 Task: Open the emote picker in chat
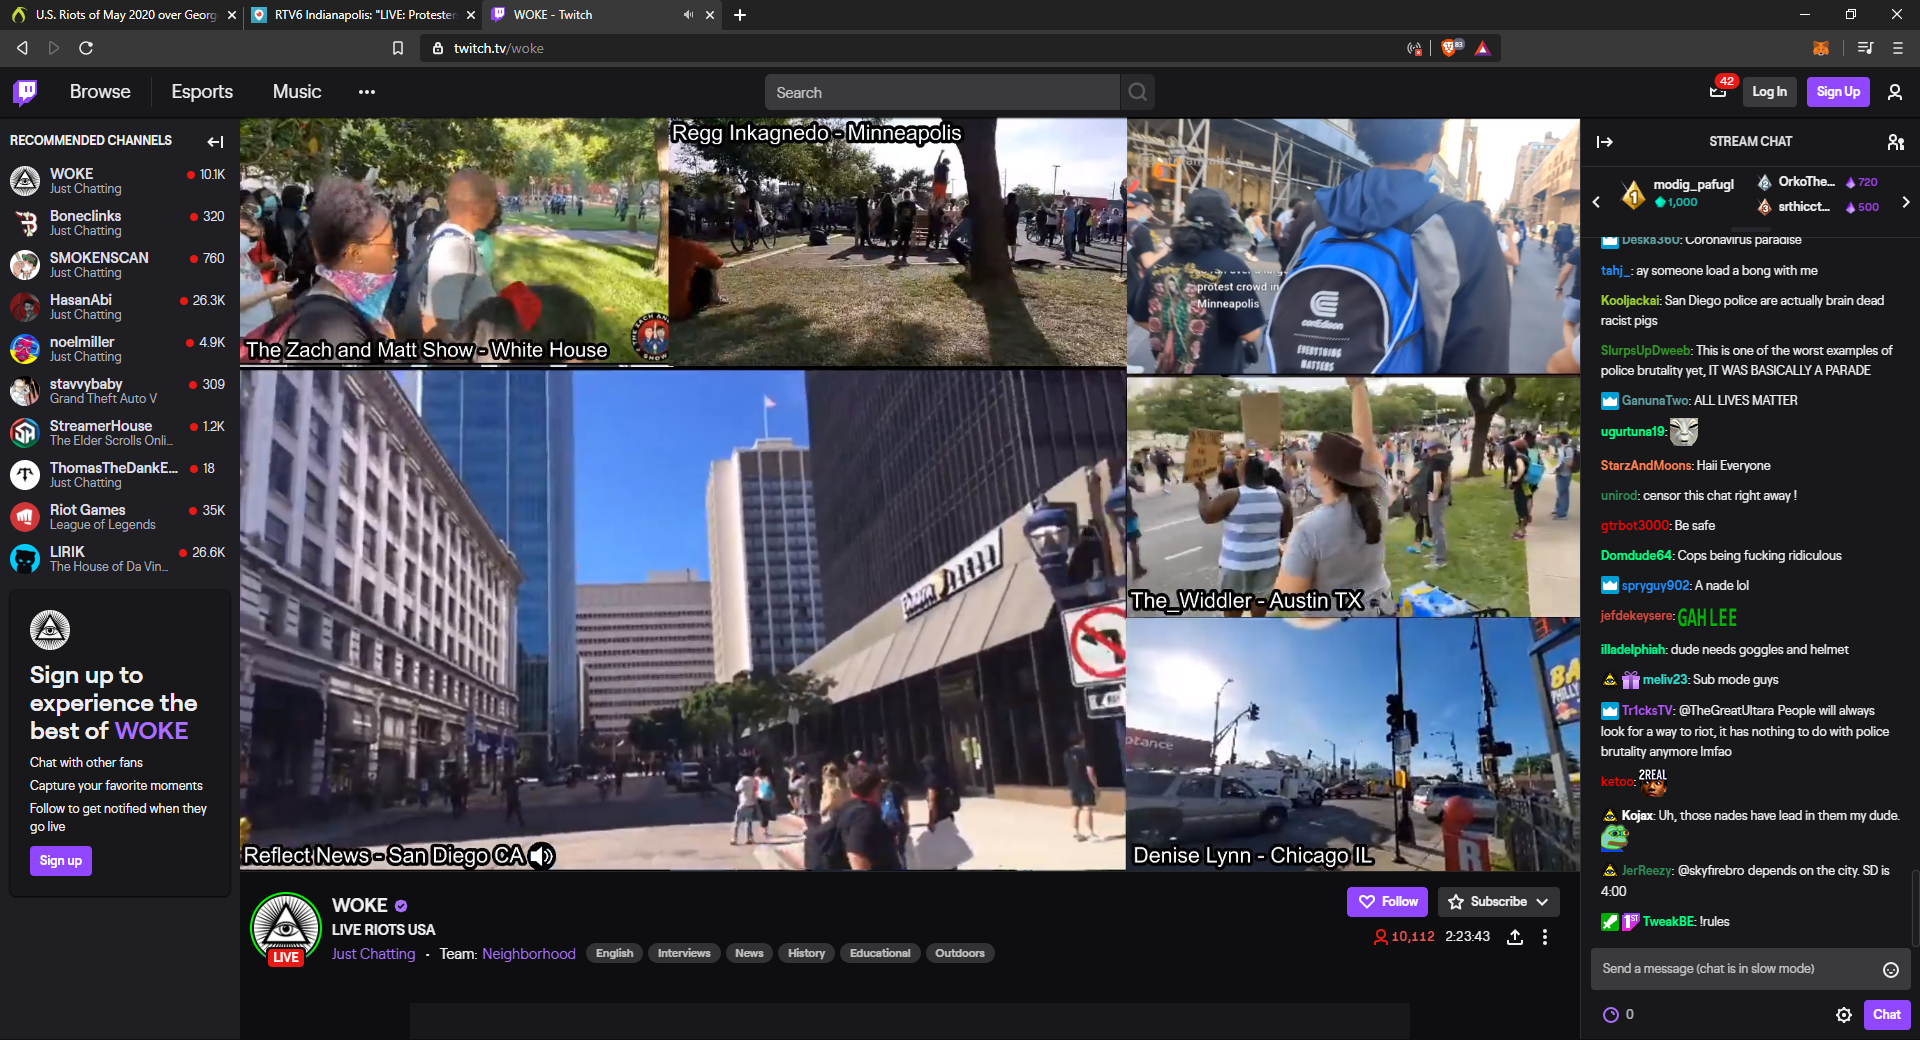tap(1891, 969)
